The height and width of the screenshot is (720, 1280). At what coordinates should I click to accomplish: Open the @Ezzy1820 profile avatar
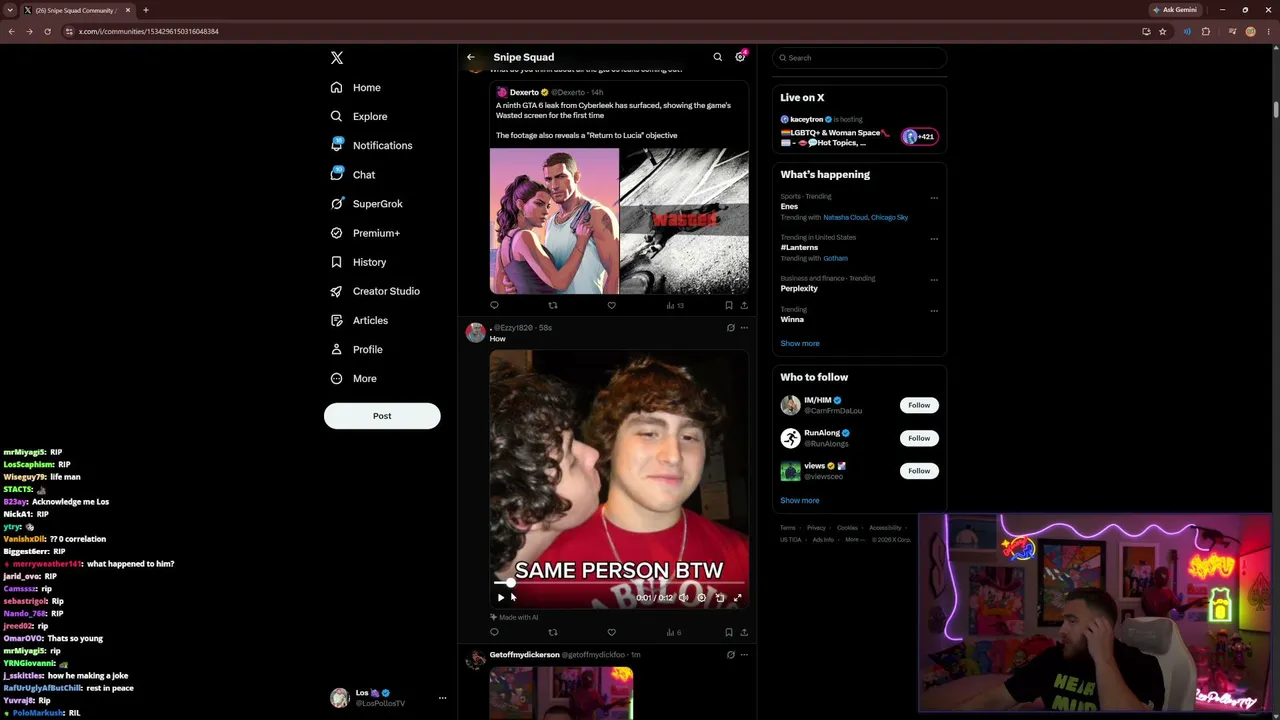475,333
